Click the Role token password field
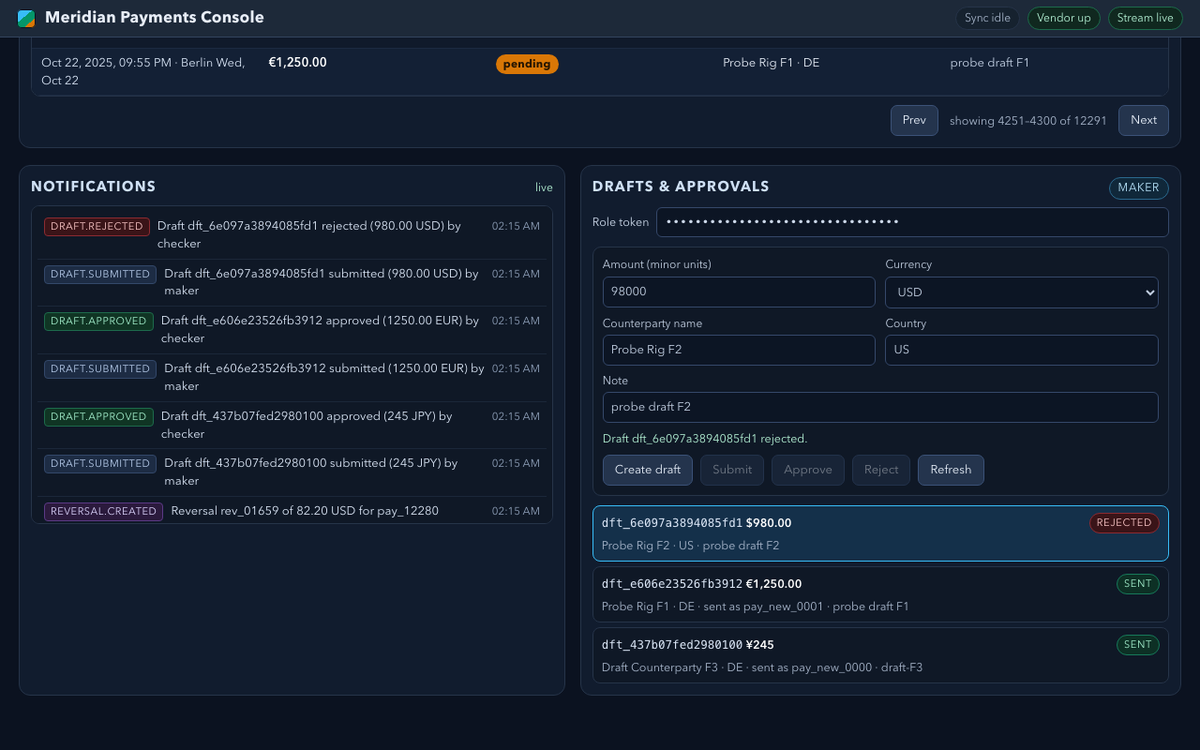 pos(912,222)
